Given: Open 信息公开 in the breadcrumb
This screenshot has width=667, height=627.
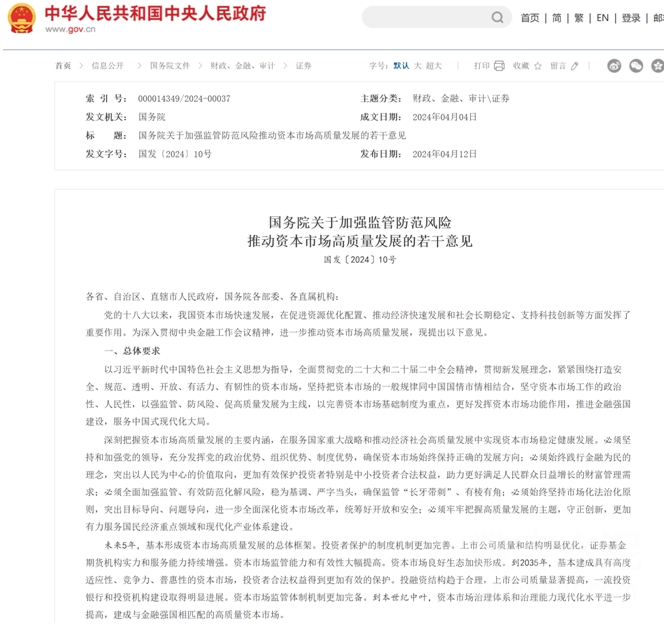Looking at the screenshot, I should (x=108, y=66).
